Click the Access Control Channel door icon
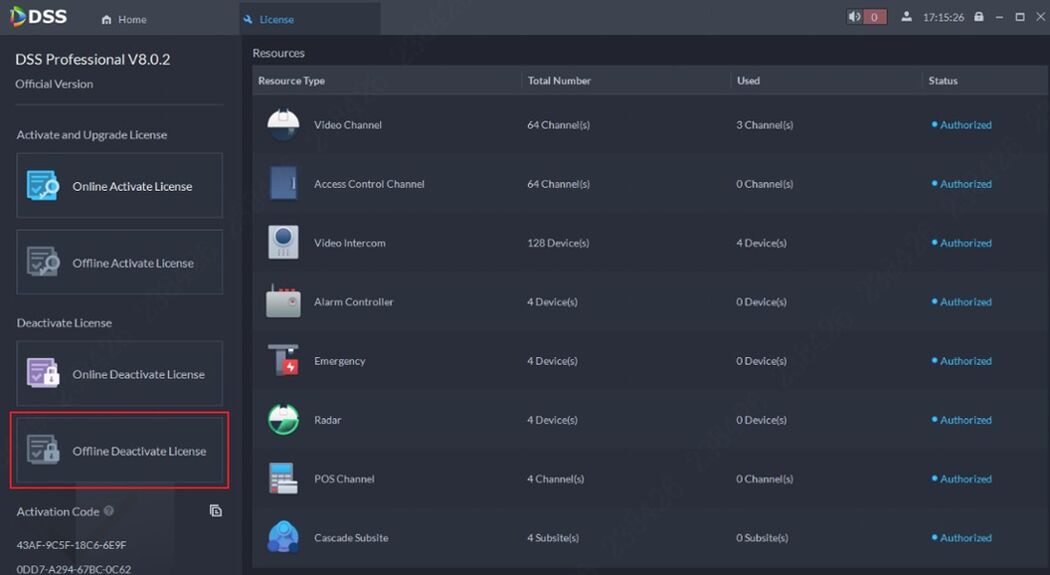Viewport: 1050px width, 575px height. pyautogui.click(x=283, y=183)
